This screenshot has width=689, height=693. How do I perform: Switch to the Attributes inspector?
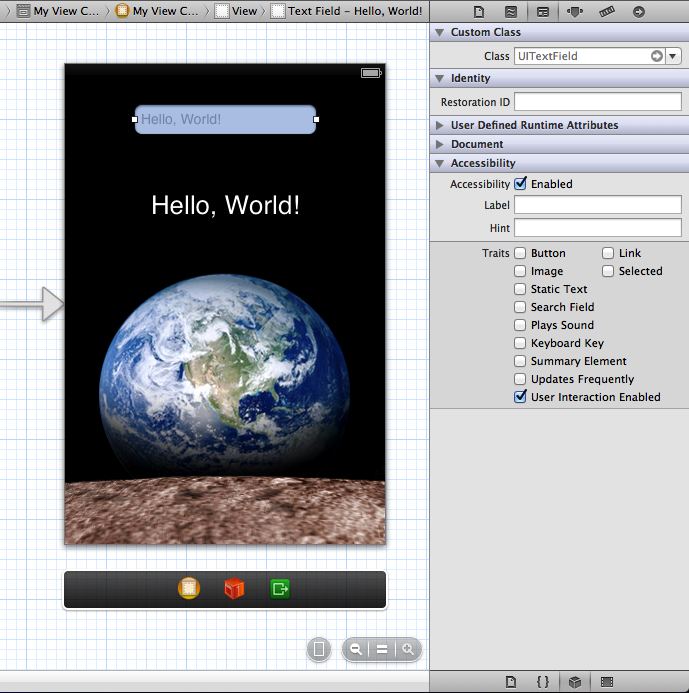pyautogui.click(x=574, y=12)
